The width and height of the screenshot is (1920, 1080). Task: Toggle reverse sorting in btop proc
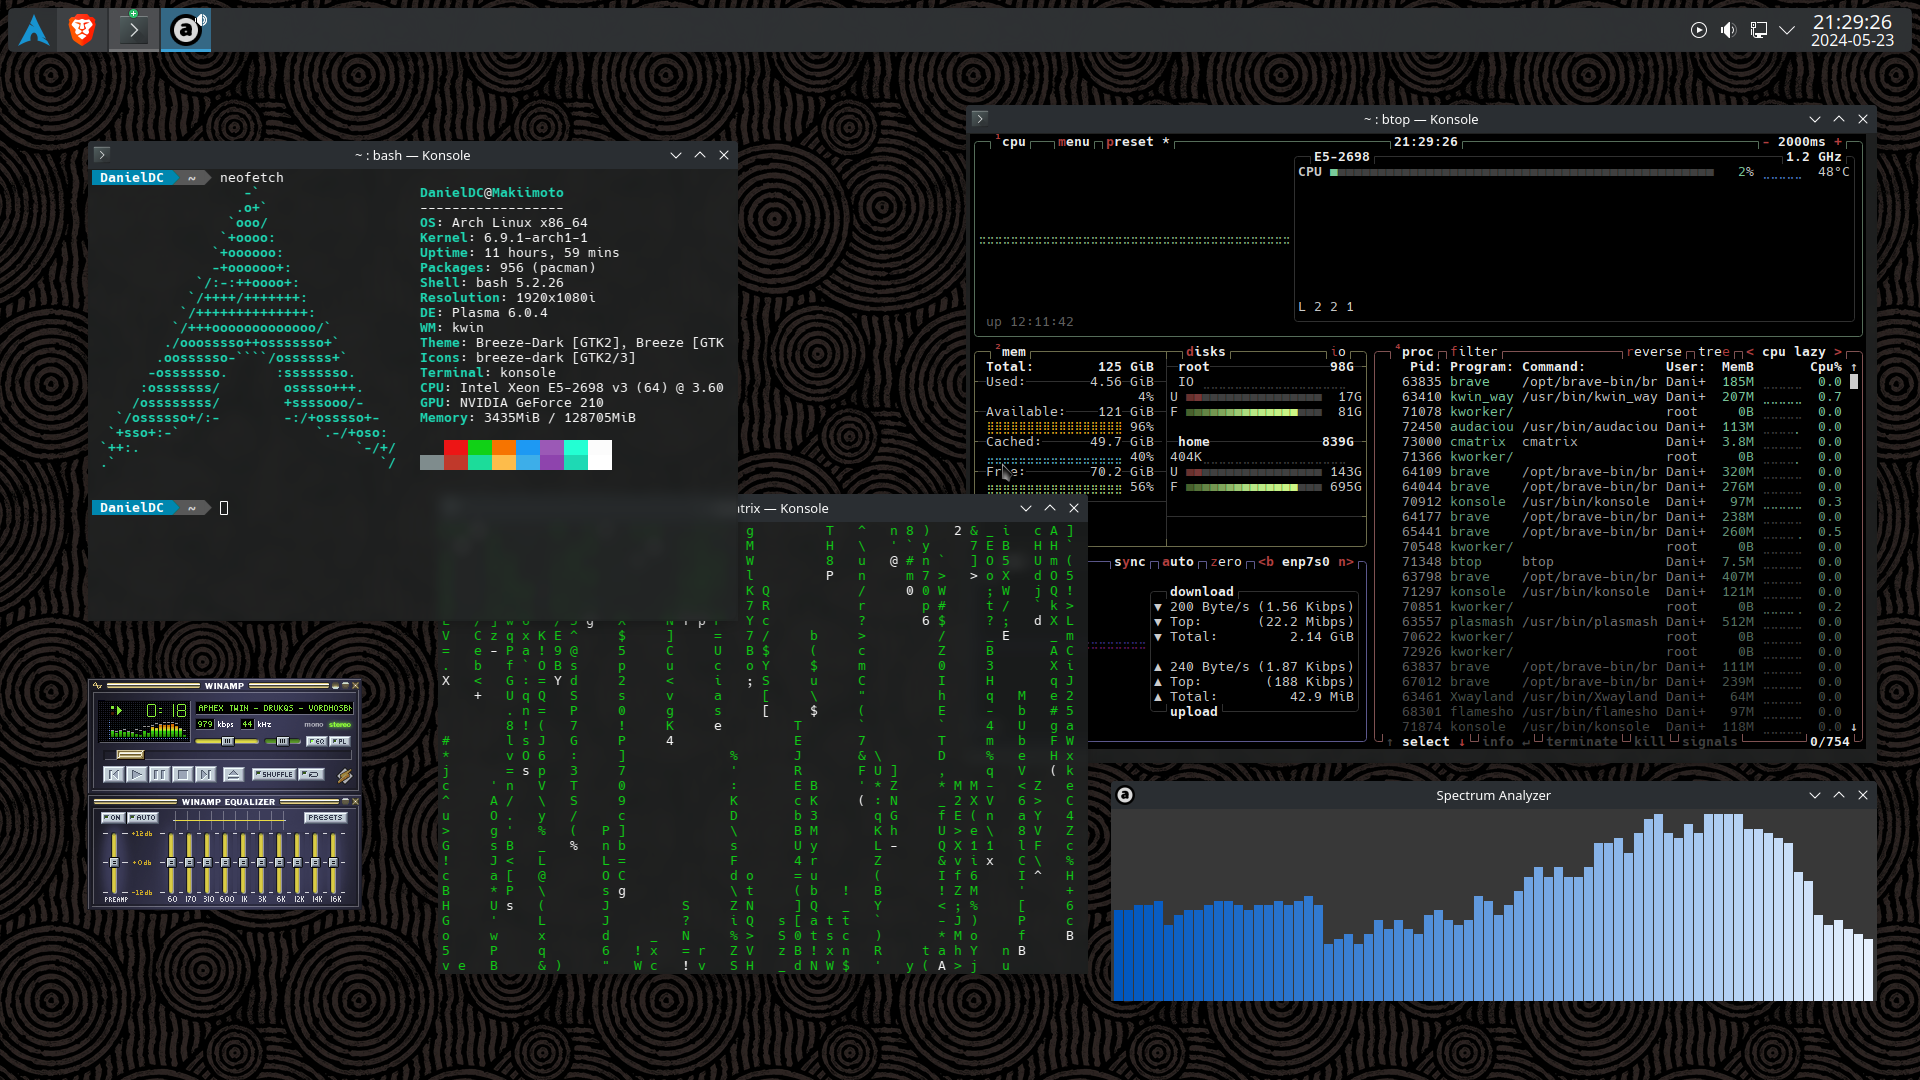tap(1654, 352)
